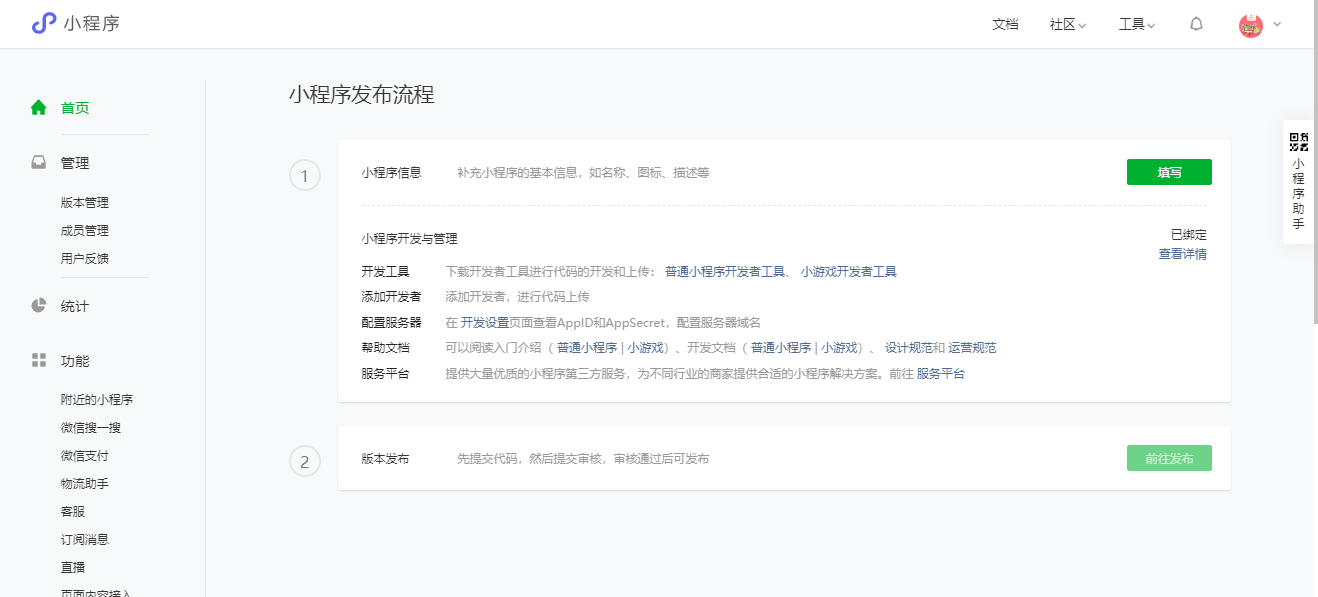
Task: Open account menu arrow beside avatar
Action: [x=1276, y=24]
